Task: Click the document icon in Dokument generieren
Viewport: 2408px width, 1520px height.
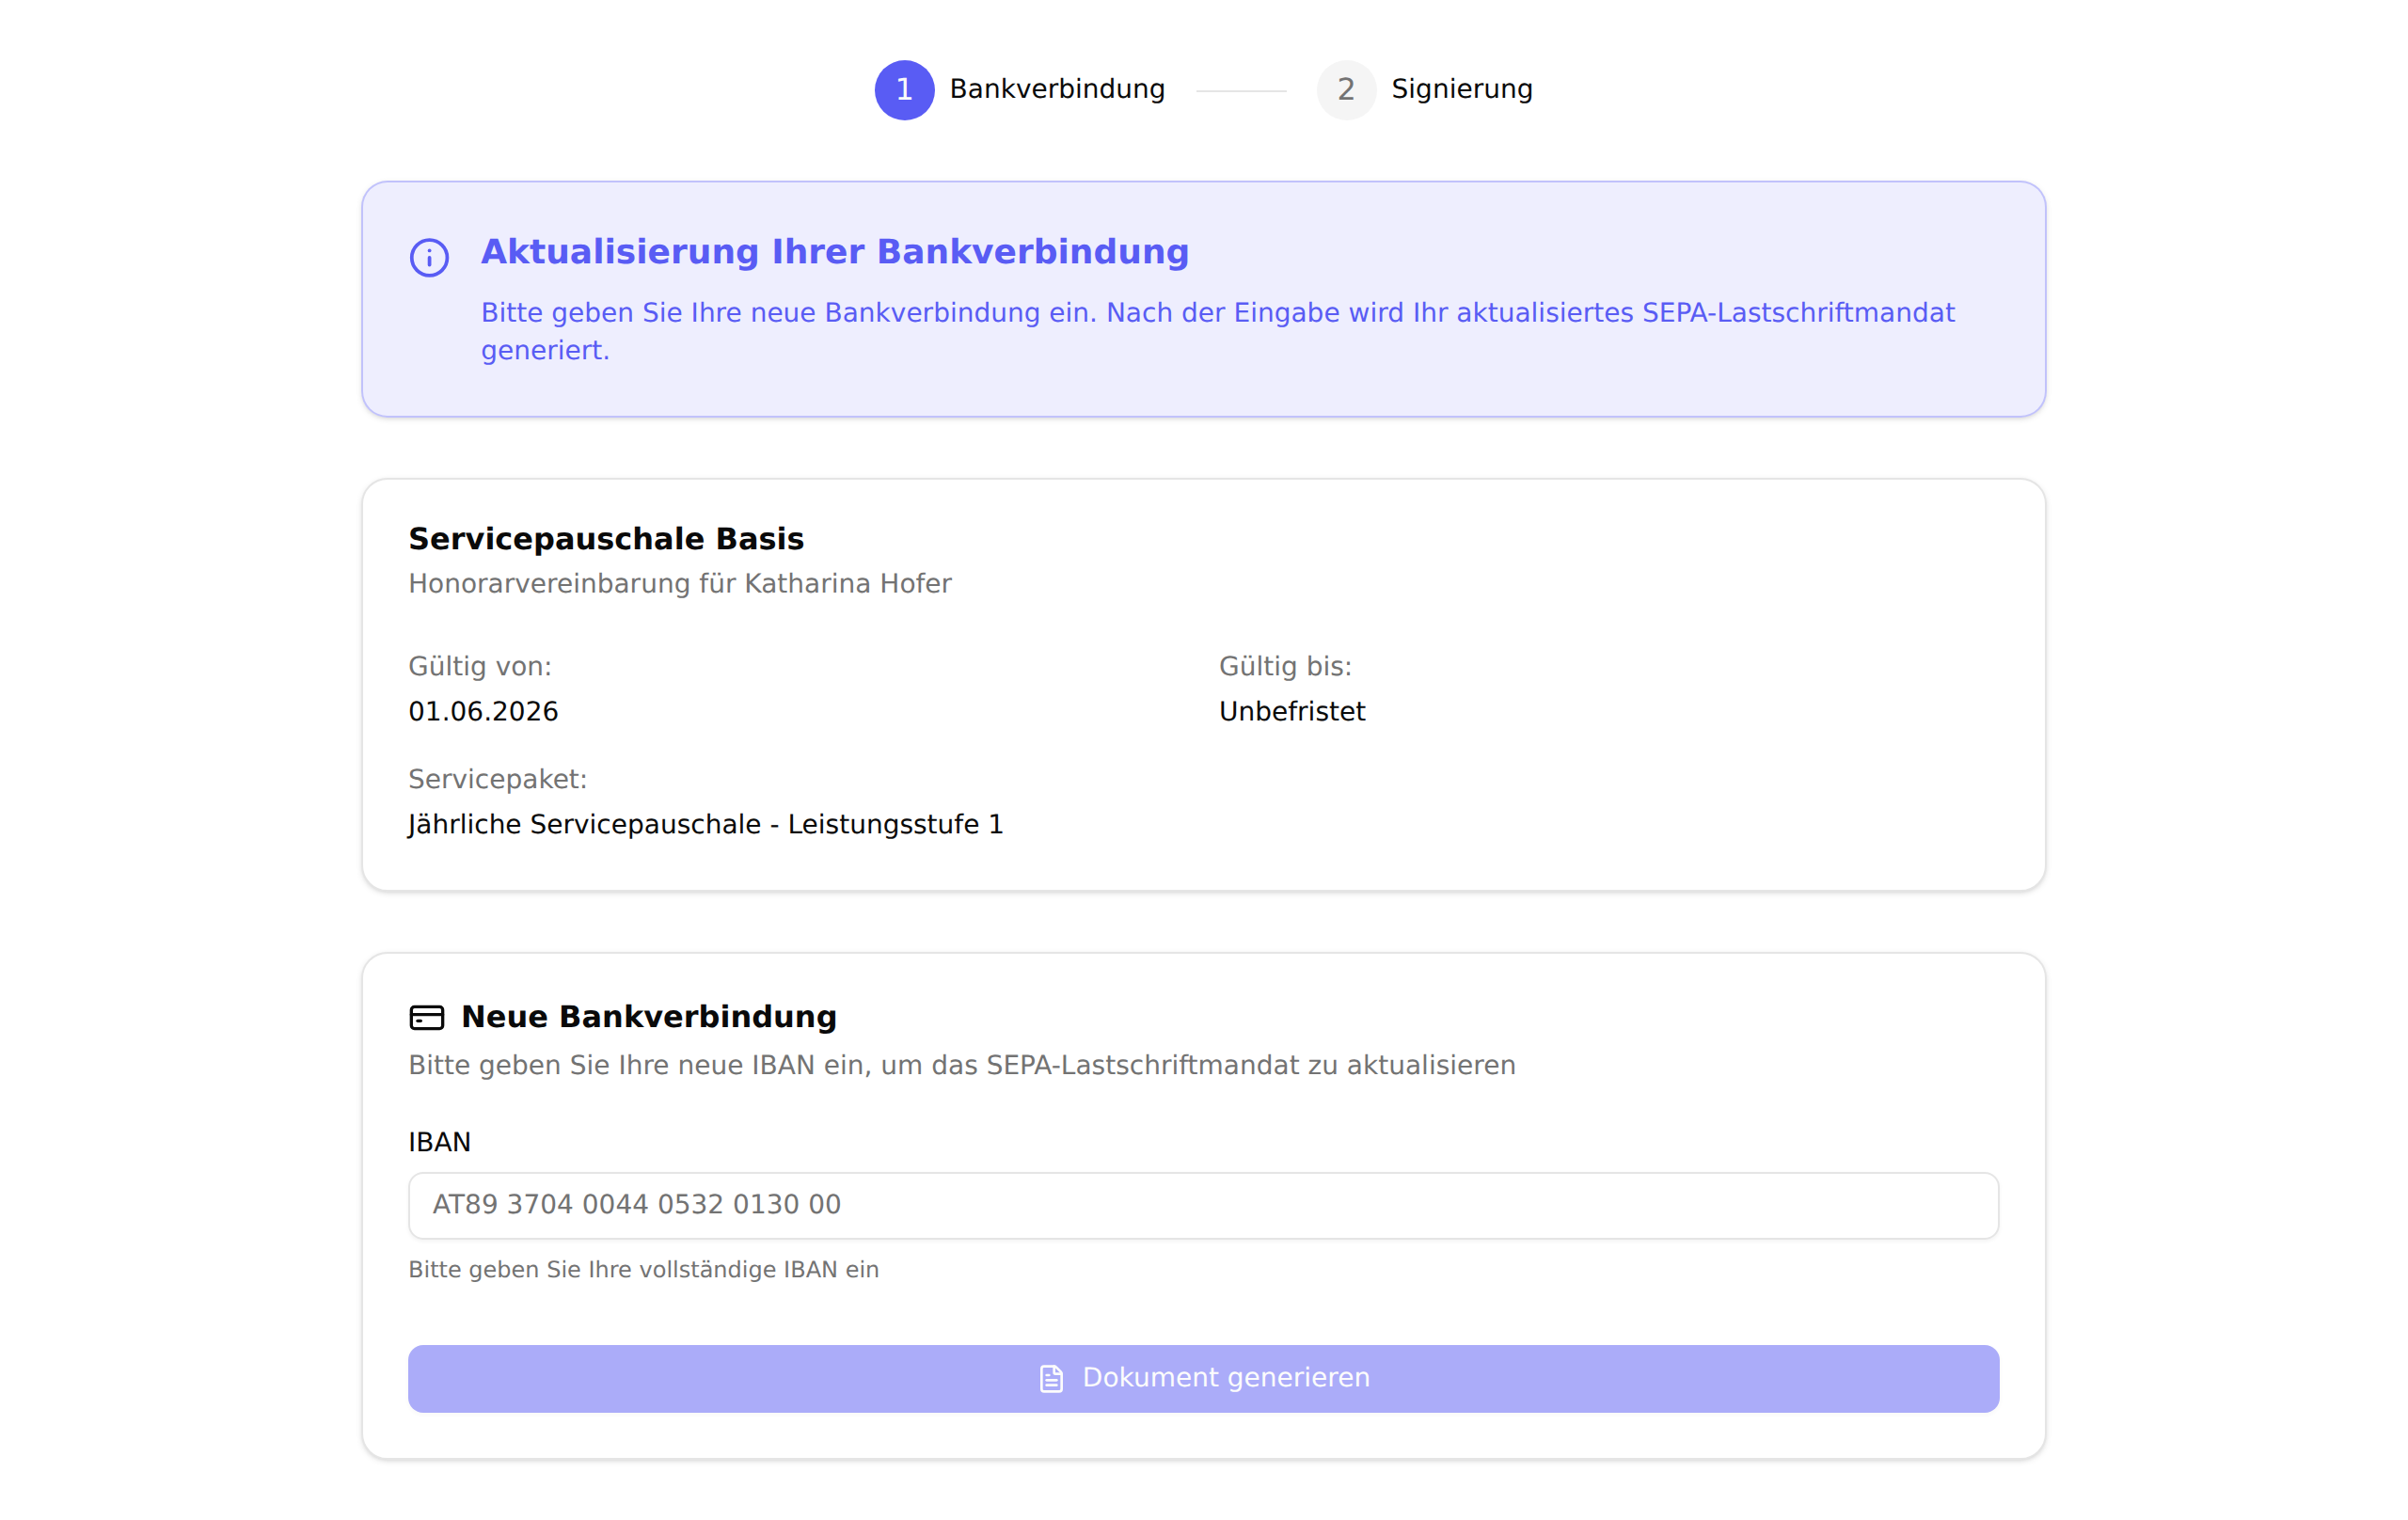Action: pos(1051,1378)
